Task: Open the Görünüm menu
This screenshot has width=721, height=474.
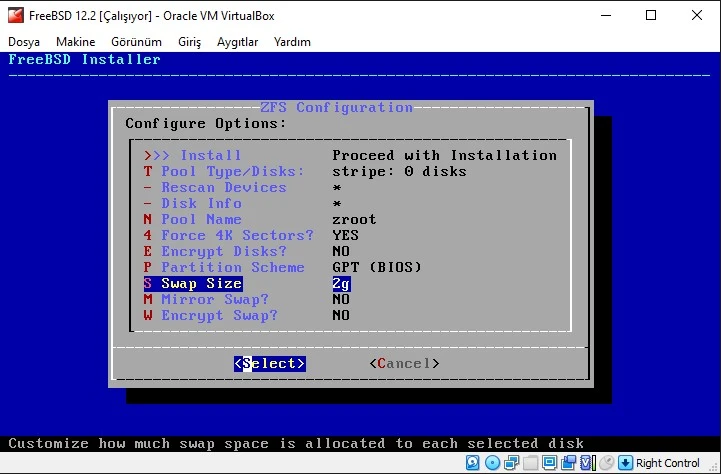Action: click(x=136, y=42)
